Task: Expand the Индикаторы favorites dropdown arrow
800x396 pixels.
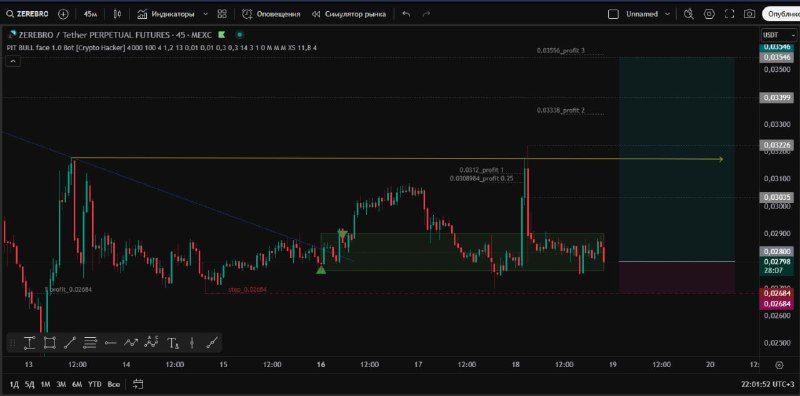Action: 205,14
